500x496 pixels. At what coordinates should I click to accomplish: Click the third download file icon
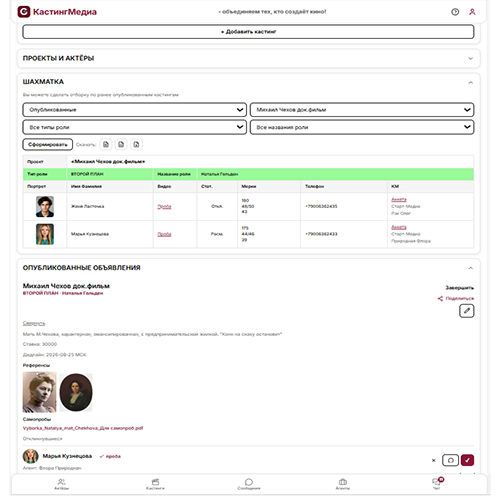click(x=136, y=144)
